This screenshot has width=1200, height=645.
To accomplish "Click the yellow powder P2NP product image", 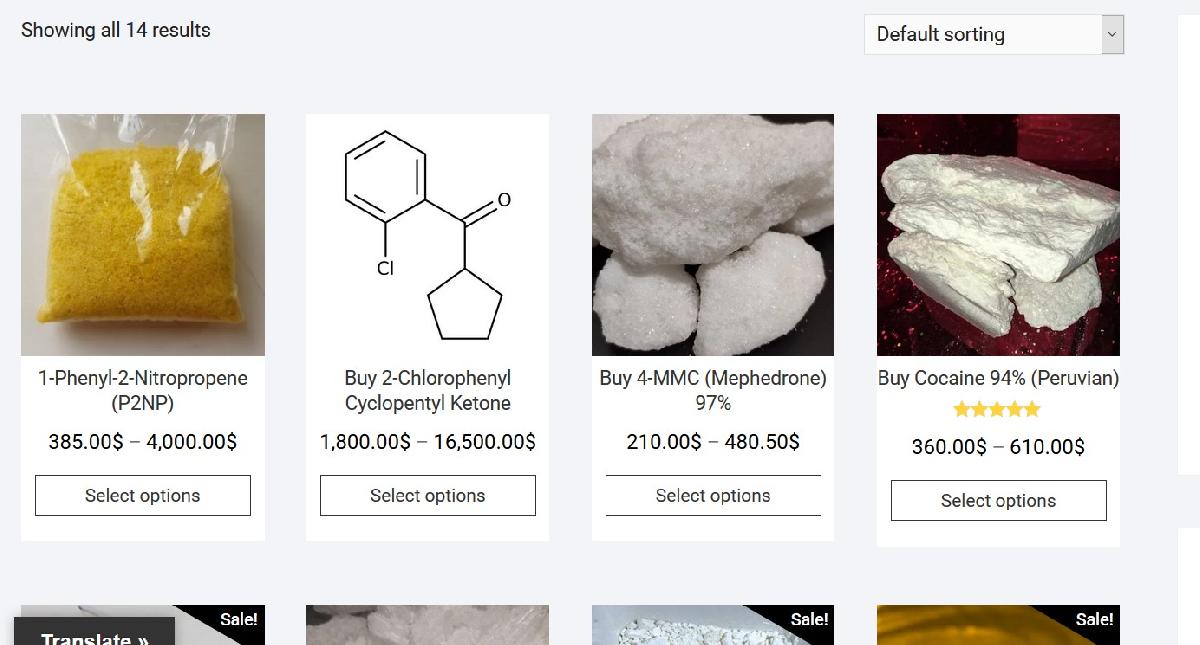I will pos(143,235).
